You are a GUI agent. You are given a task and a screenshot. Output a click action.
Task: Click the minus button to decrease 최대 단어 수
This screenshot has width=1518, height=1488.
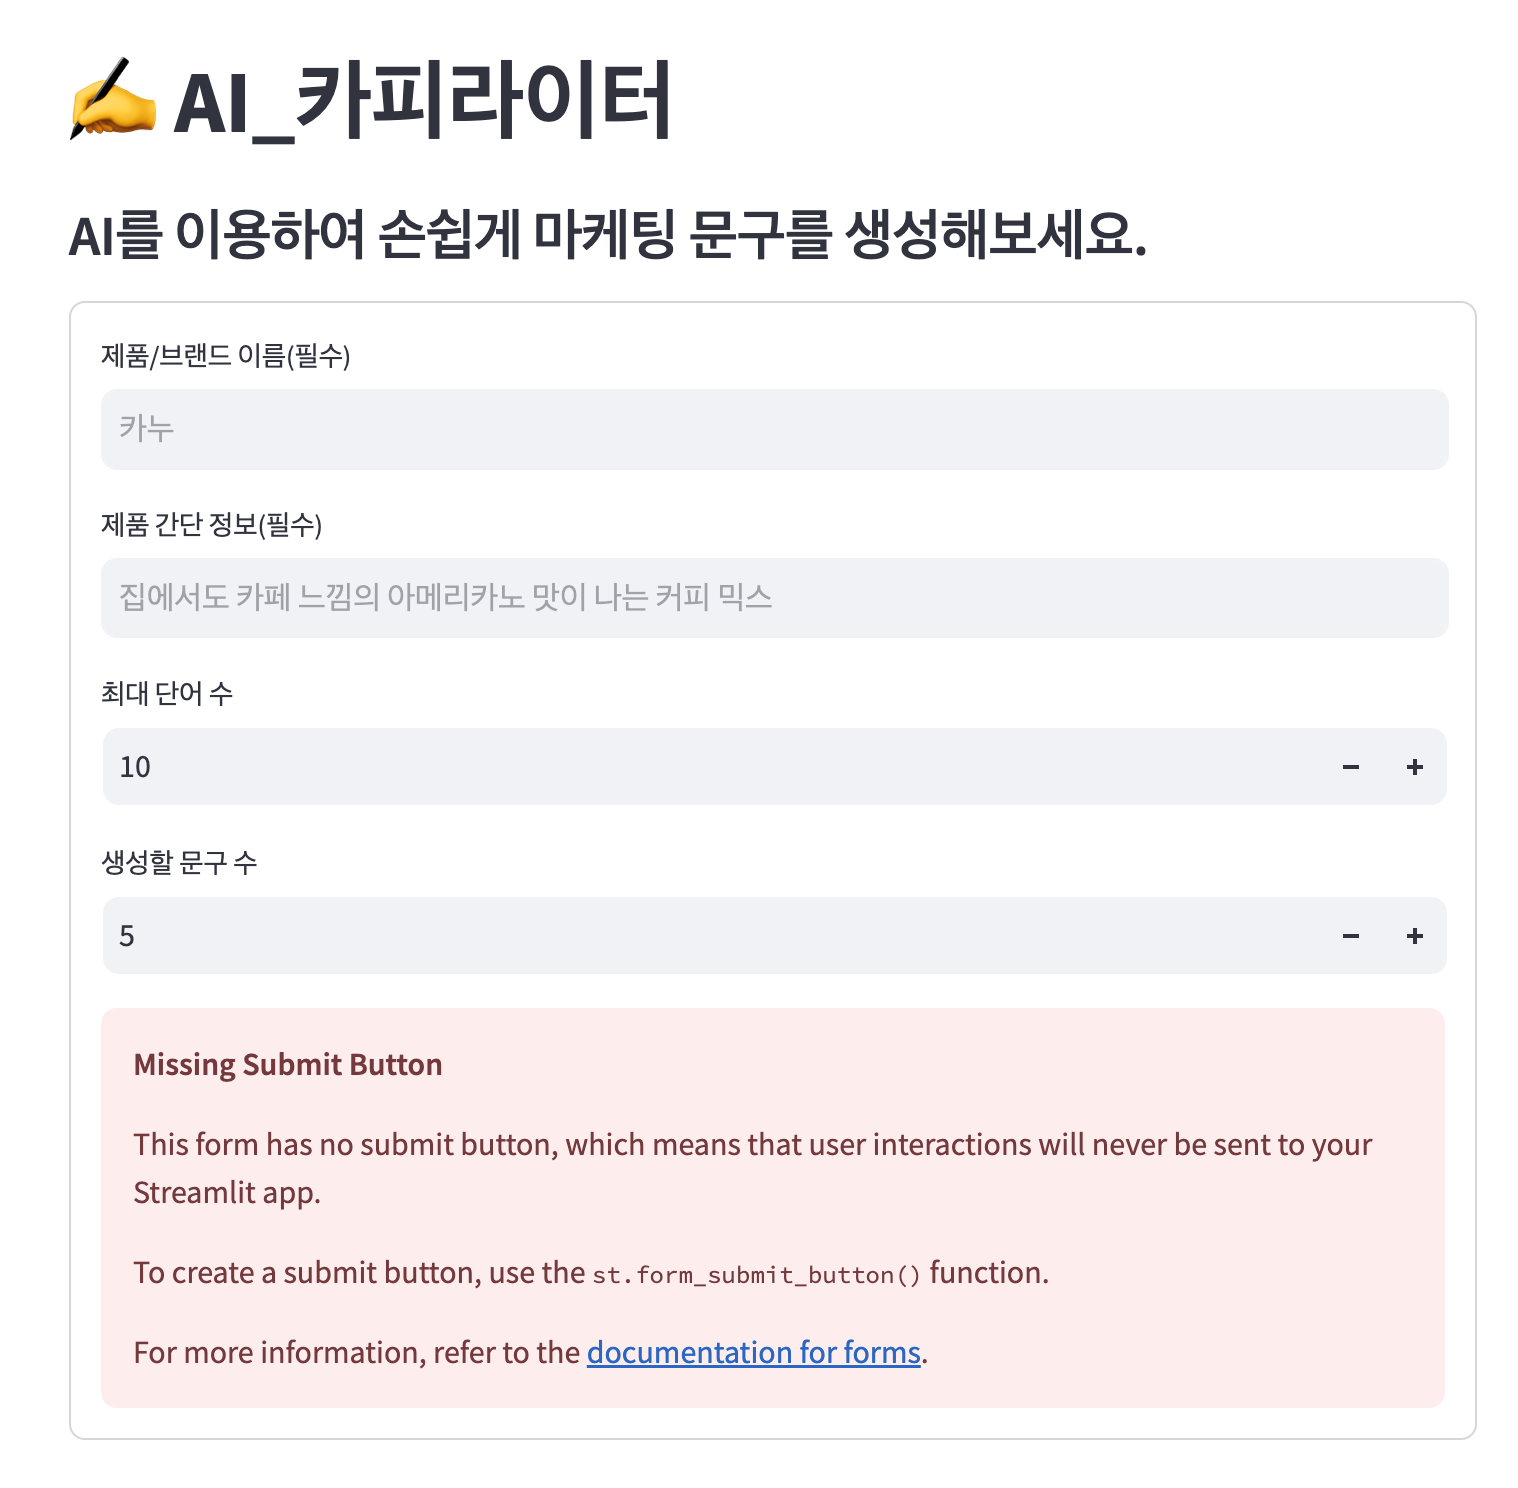tap(1350, 767)
